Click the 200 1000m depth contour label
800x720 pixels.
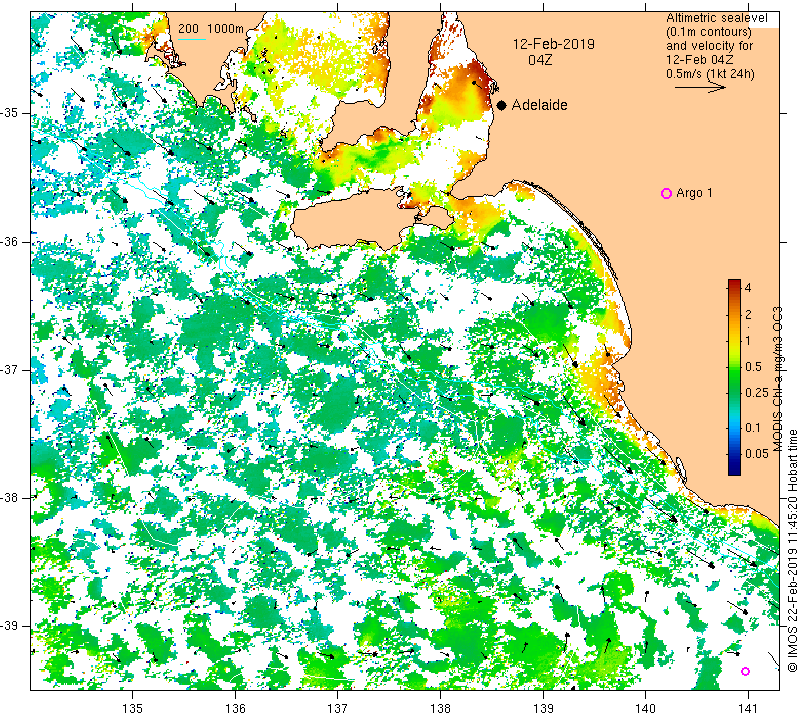[x=211, y=29]
